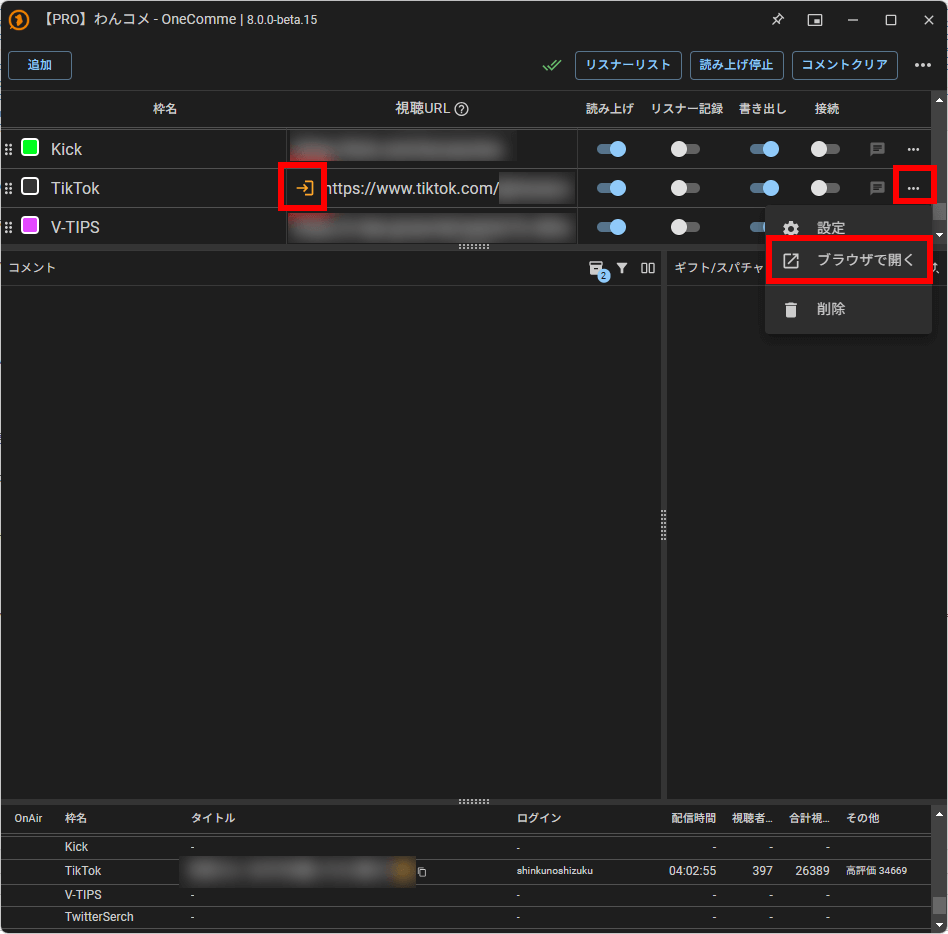Click the 追加 button
The width and height of the screenshot is (948, 934).
[40, 65]
